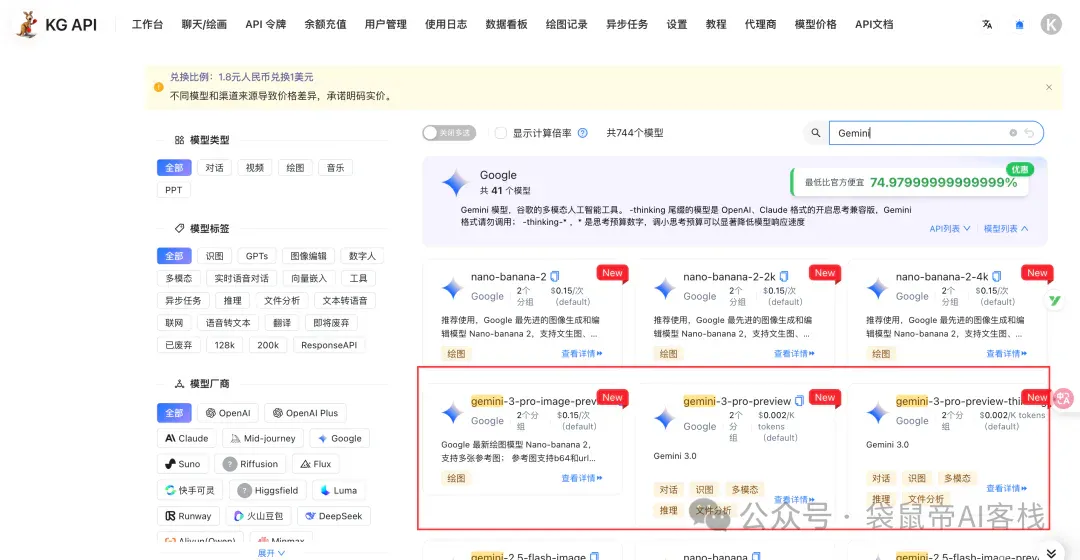Open the language translation icon
Image resolution: width=1080 pixels, height=560 pixels.
[987, 25]
